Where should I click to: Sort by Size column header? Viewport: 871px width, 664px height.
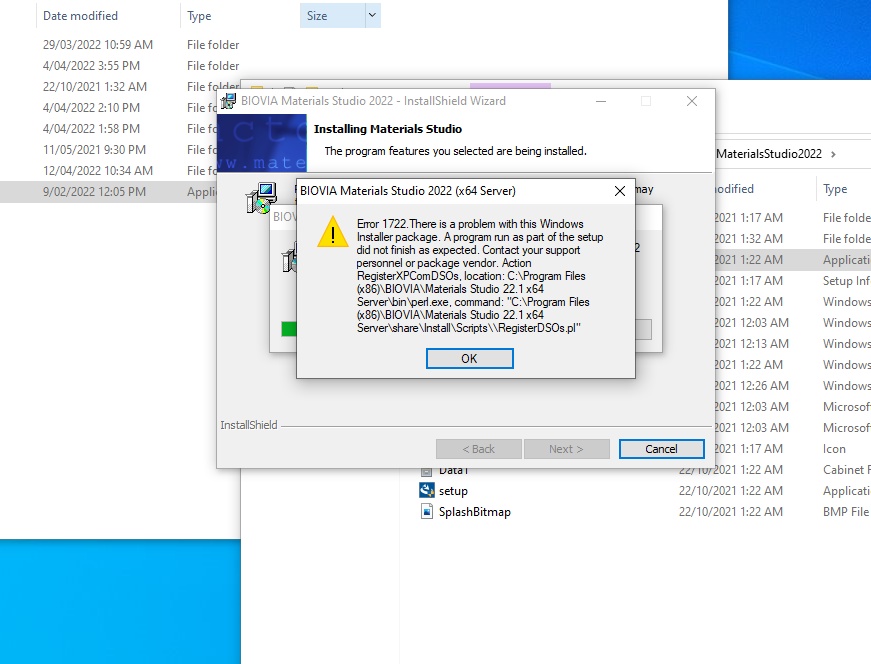332,16
